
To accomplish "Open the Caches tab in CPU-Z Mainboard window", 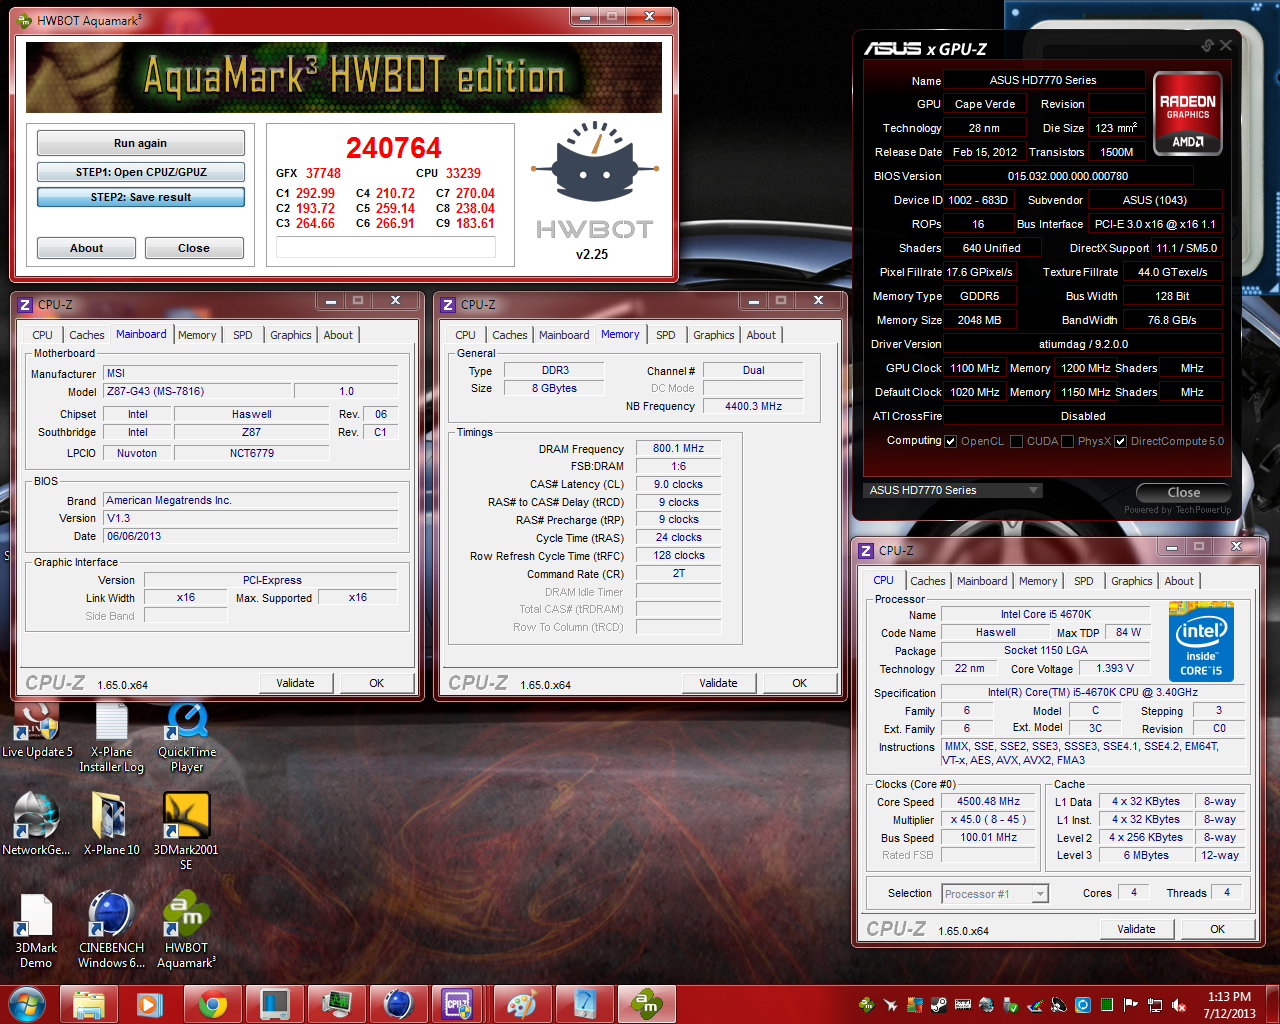I will (87, 335).
